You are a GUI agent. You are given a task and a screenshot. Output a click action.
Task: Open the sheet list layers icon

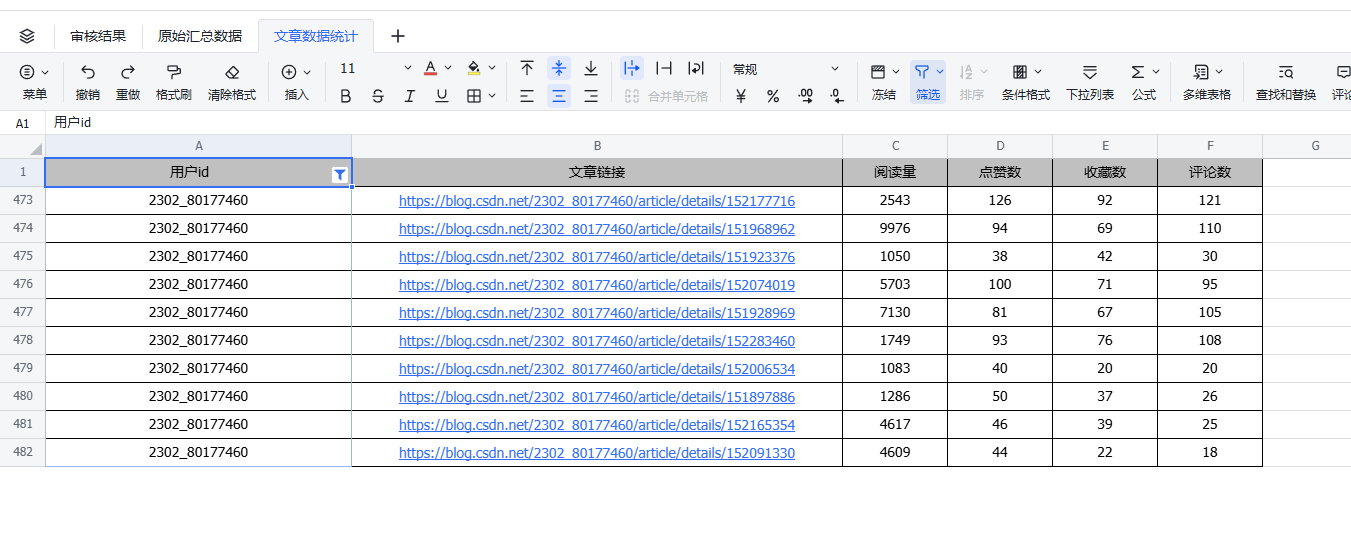pyautogui.click(x=27, y=36)
